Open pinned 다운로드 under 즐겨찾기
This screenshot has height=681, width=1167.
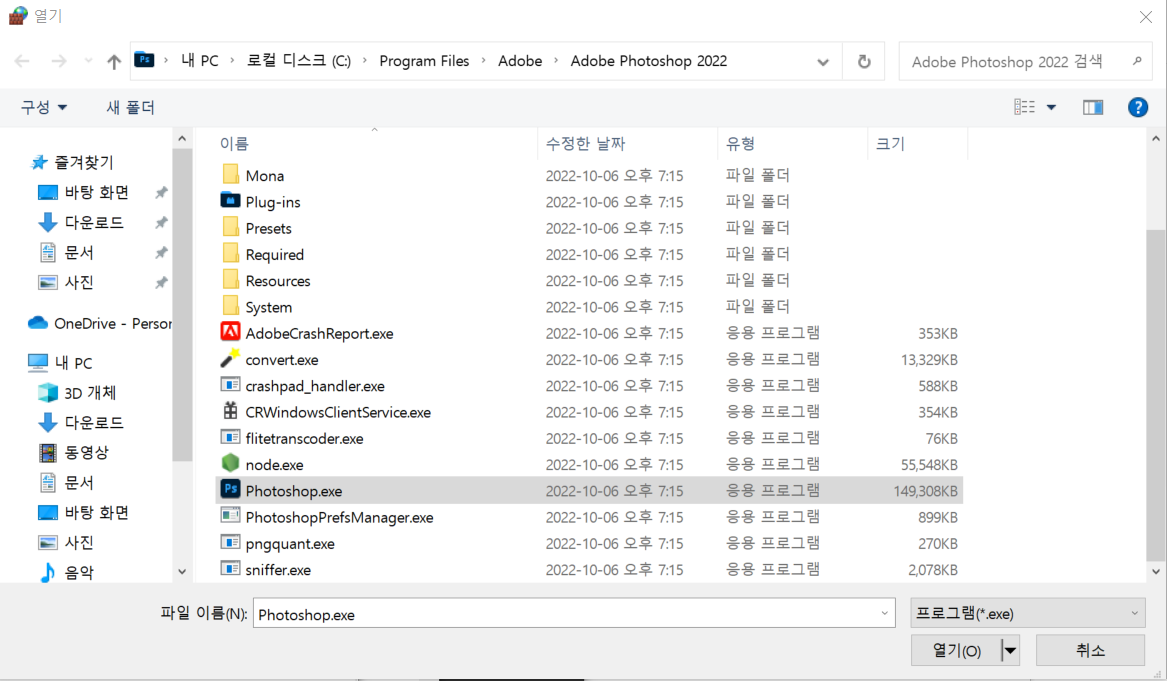tap(94, 223)
